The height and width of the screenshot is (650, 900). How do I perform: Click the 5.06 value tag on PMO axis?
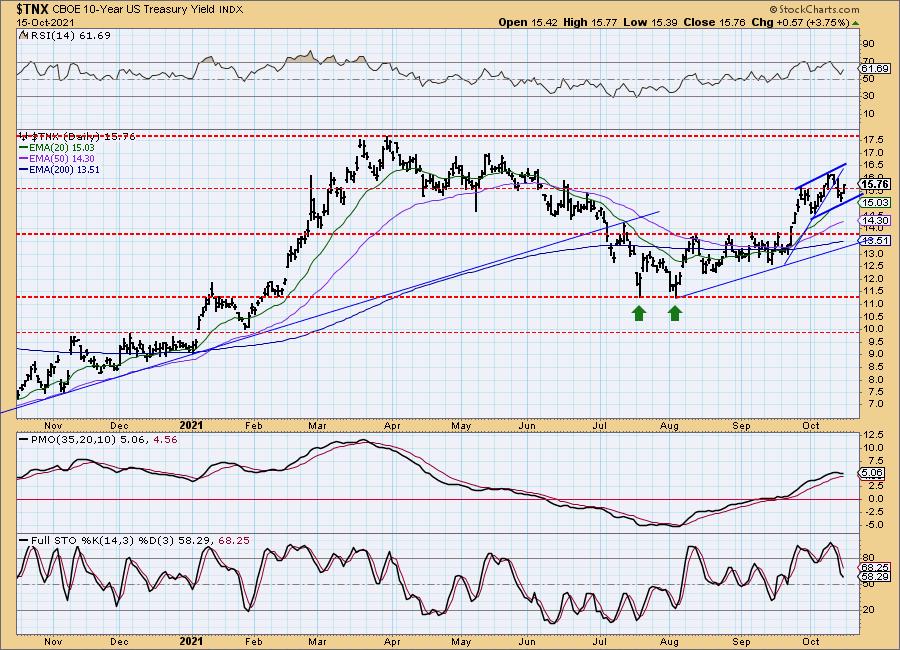tap(874, 473)
